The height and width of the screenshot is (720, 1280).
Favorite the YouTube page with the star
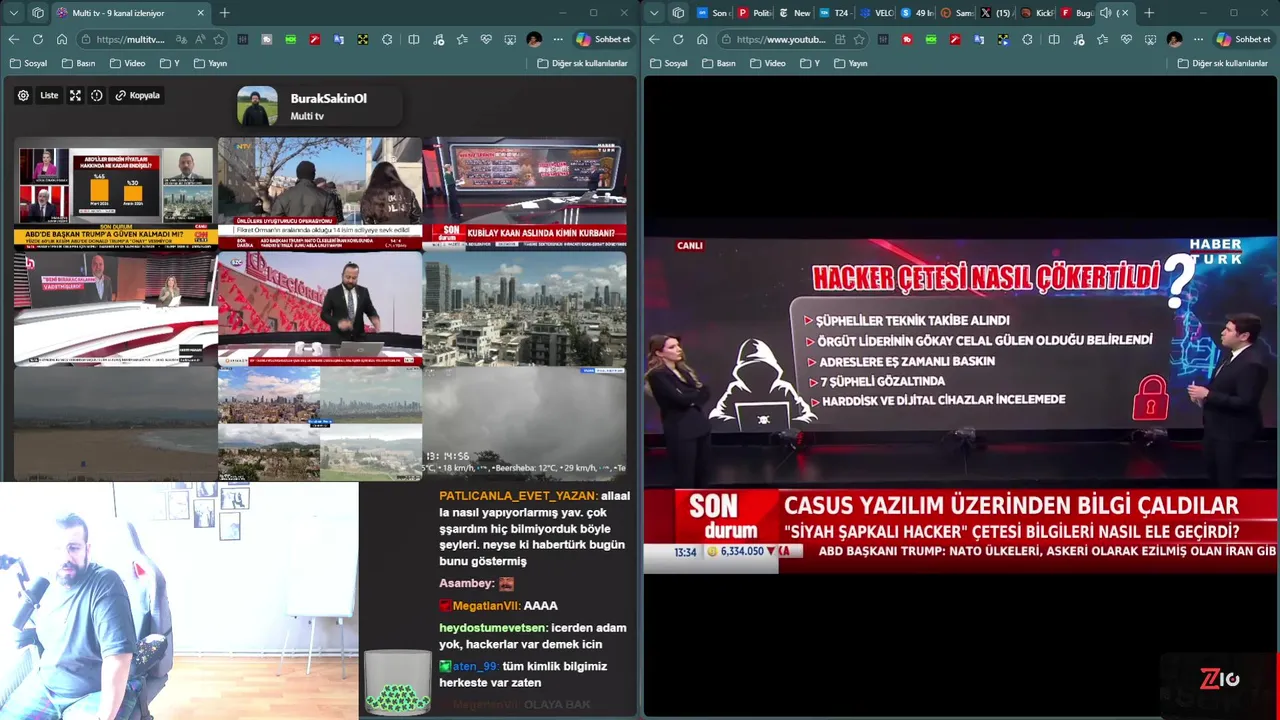tap(859, 39)
